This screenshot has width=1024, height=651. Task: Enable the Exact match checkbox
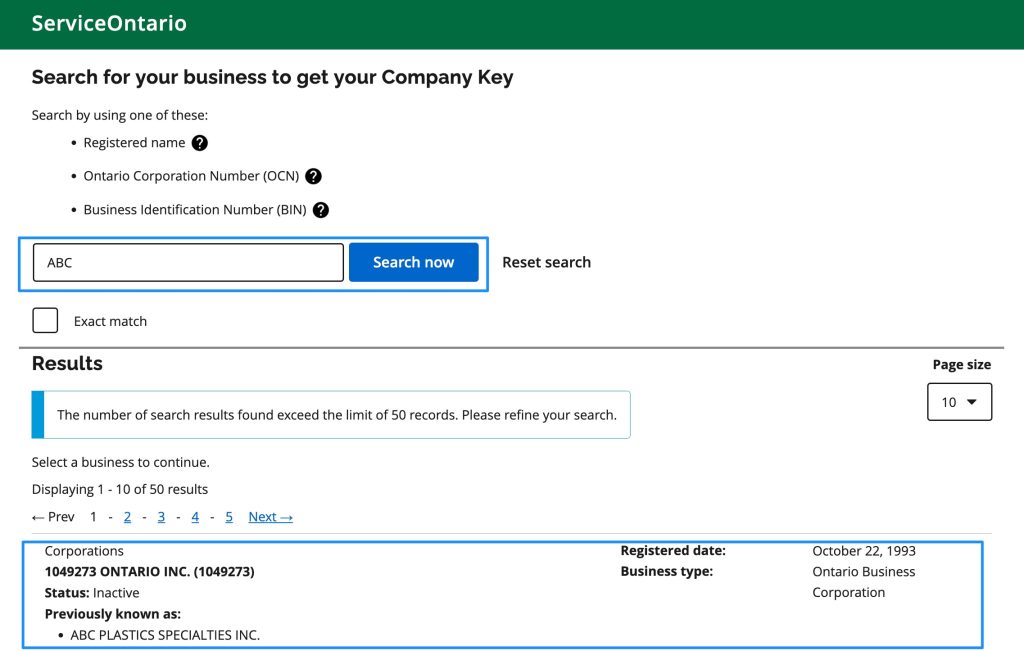click(44, 319)
